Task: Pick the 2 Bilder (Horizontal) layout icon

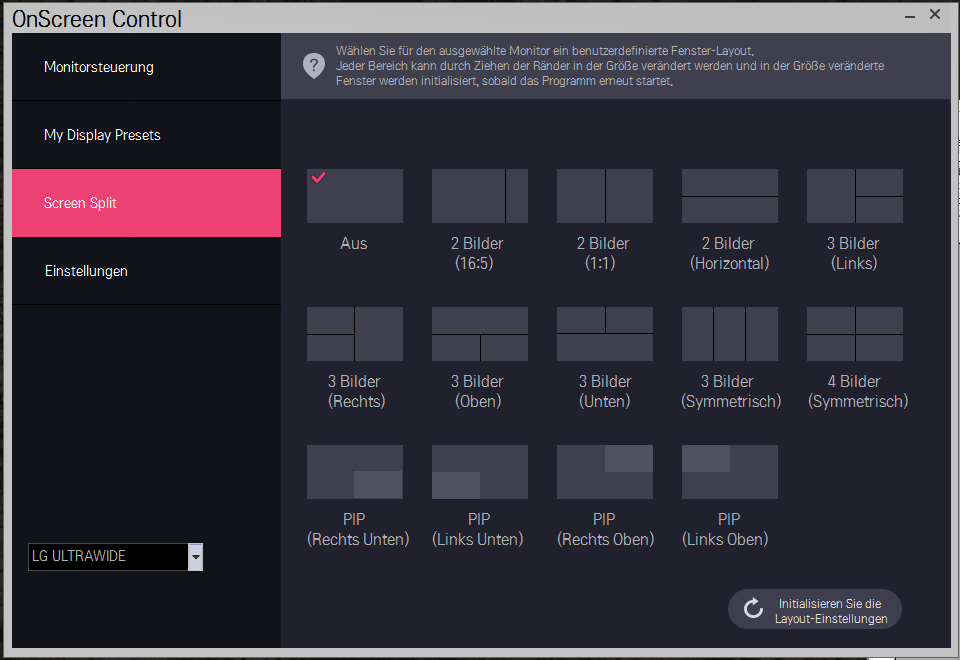Action: coord(730,196)
